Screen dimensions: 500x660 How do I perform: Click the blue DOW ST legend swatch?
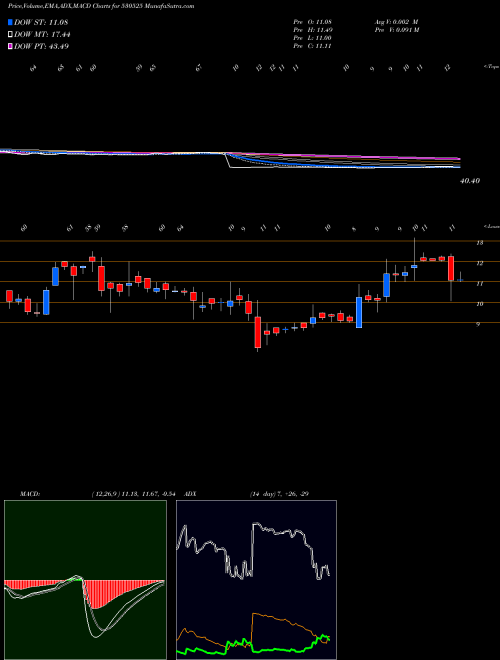pos(10,22)
